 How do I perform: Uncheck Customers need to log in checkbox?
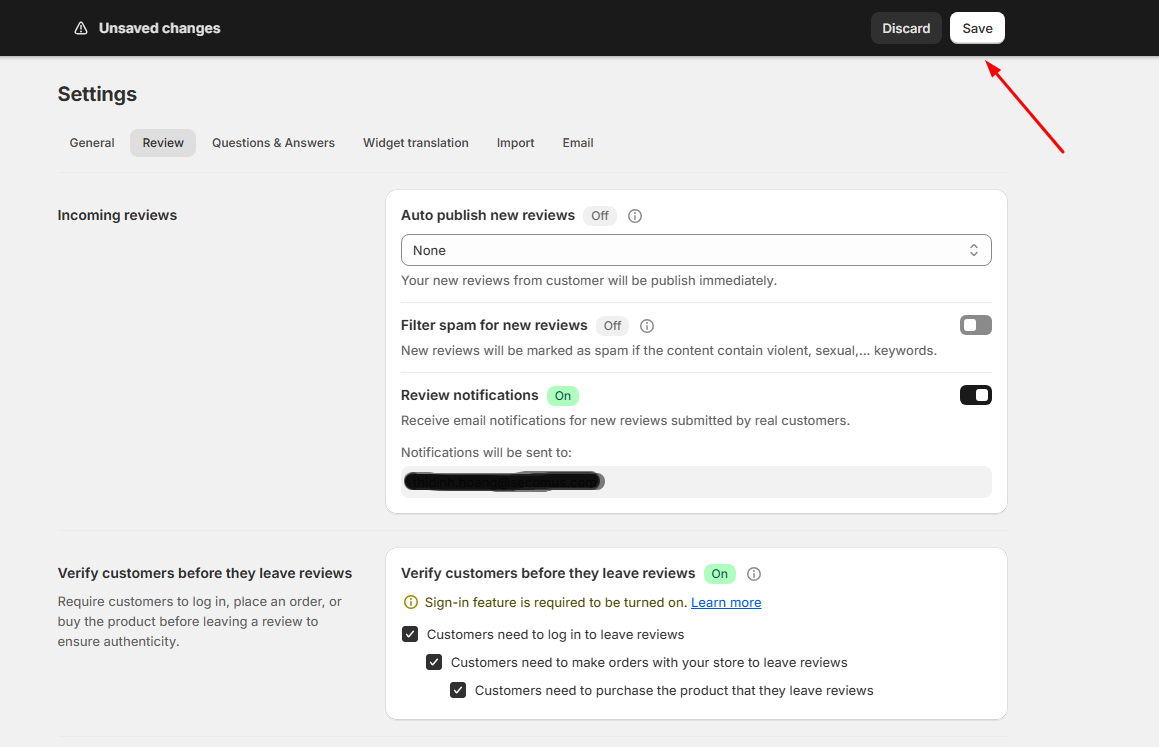click(410, 634)
